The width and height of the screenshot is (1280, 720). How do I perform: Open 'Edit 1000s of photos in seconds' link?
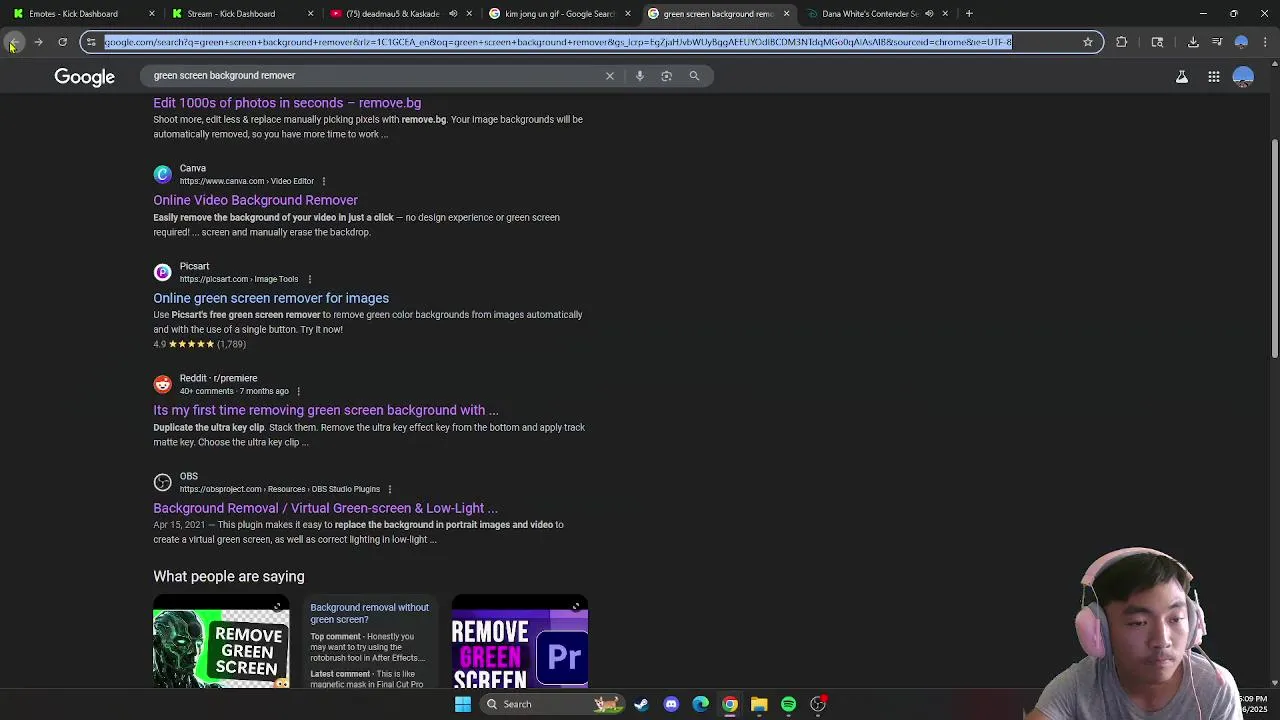(x=287, y=103)
